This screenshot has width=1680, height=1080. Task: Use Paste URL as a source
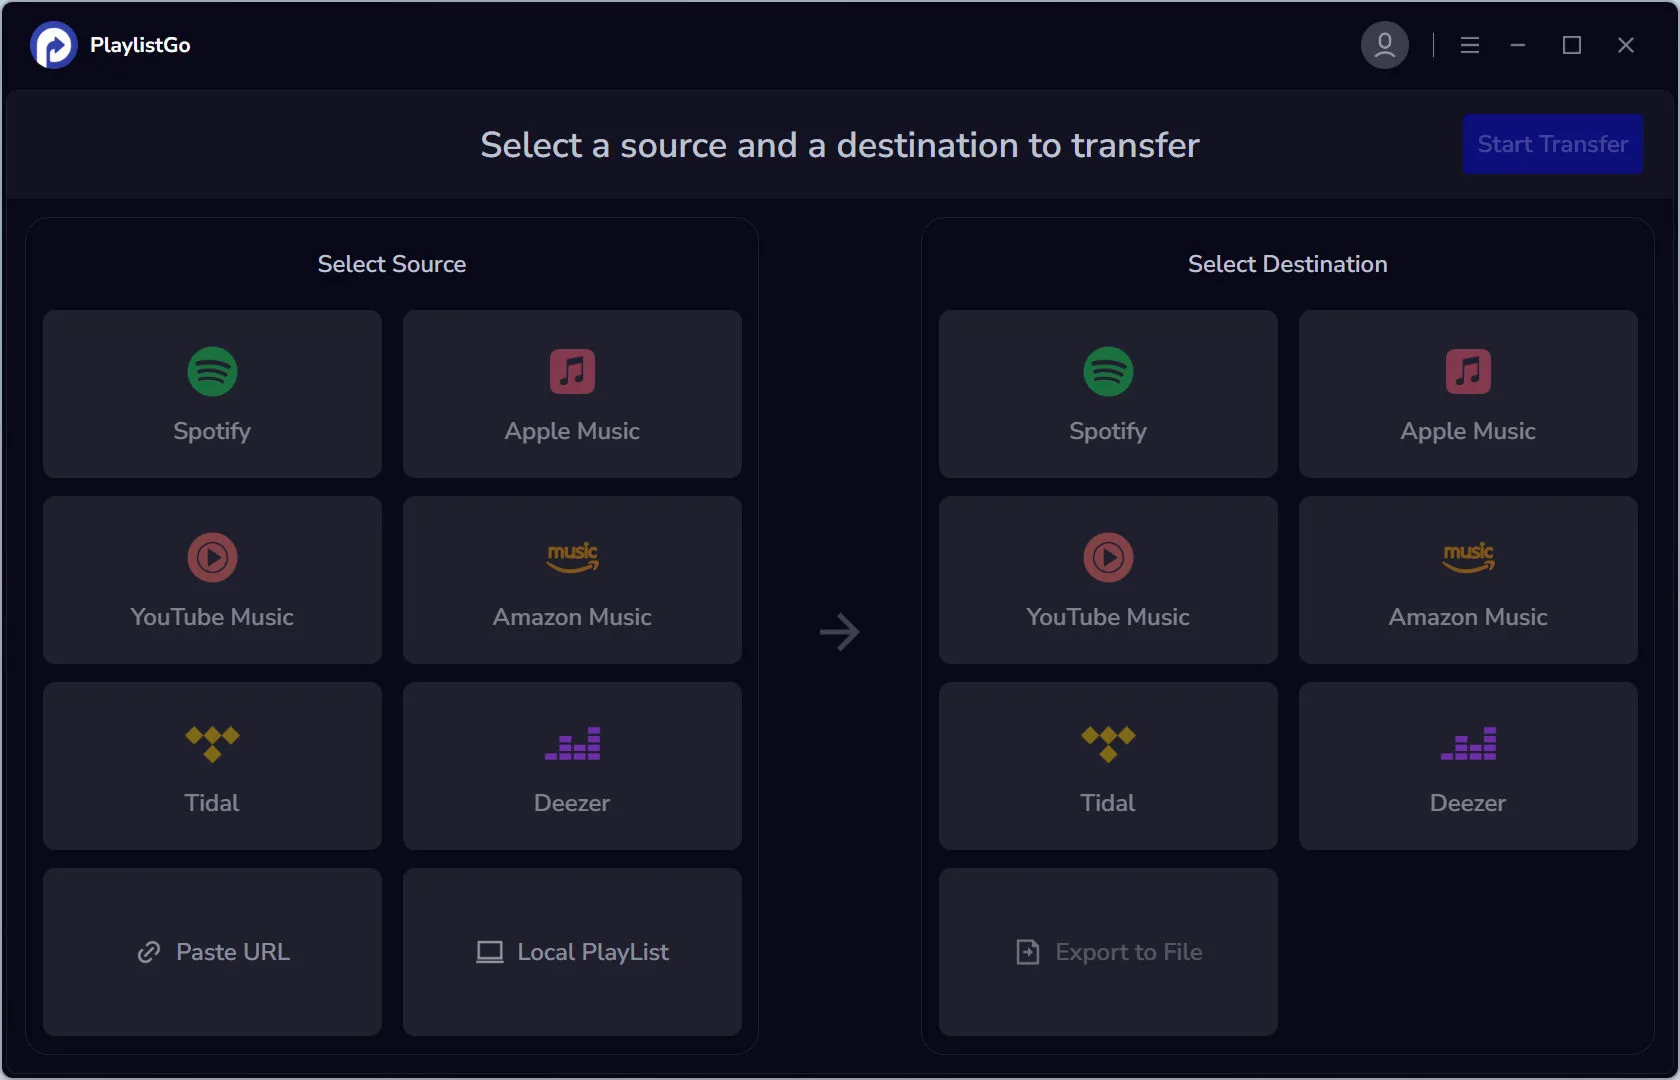click(x=211, y=952)
